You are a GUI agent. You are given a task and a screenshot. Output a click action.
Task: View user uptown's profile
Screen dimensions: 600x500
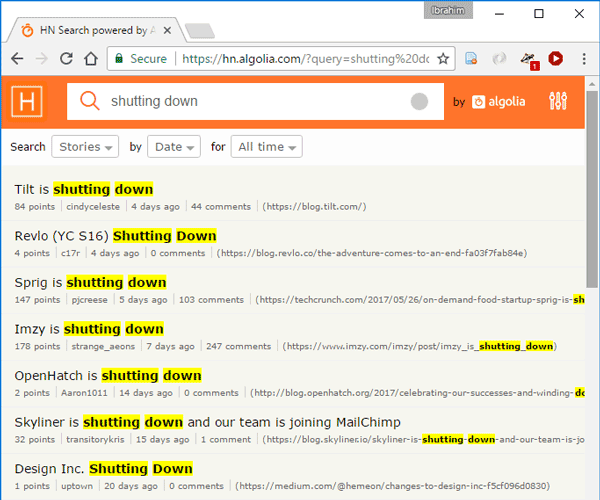77,486
